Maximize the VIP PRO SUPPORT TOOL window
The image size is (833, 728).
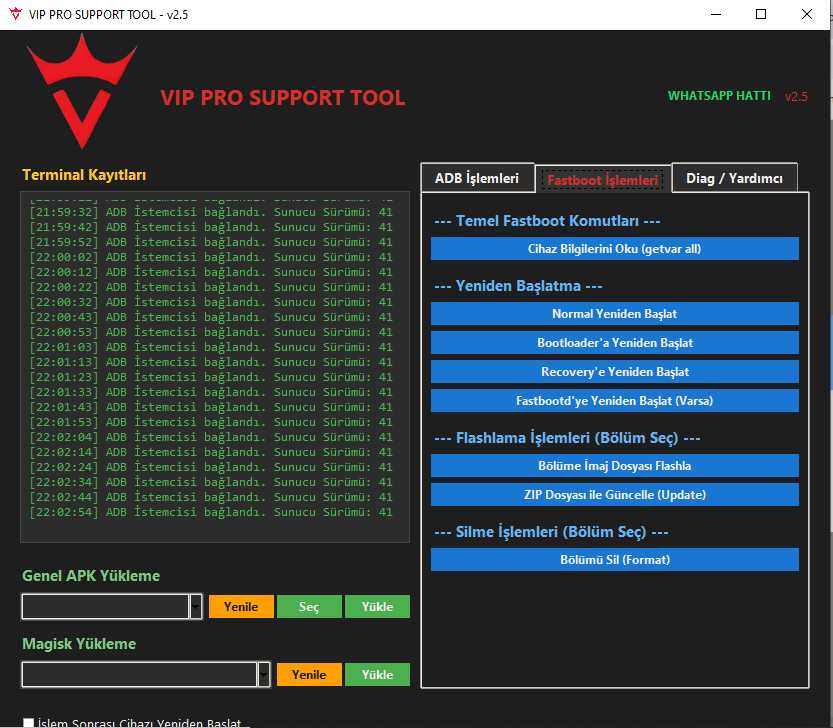coord(761,14)
